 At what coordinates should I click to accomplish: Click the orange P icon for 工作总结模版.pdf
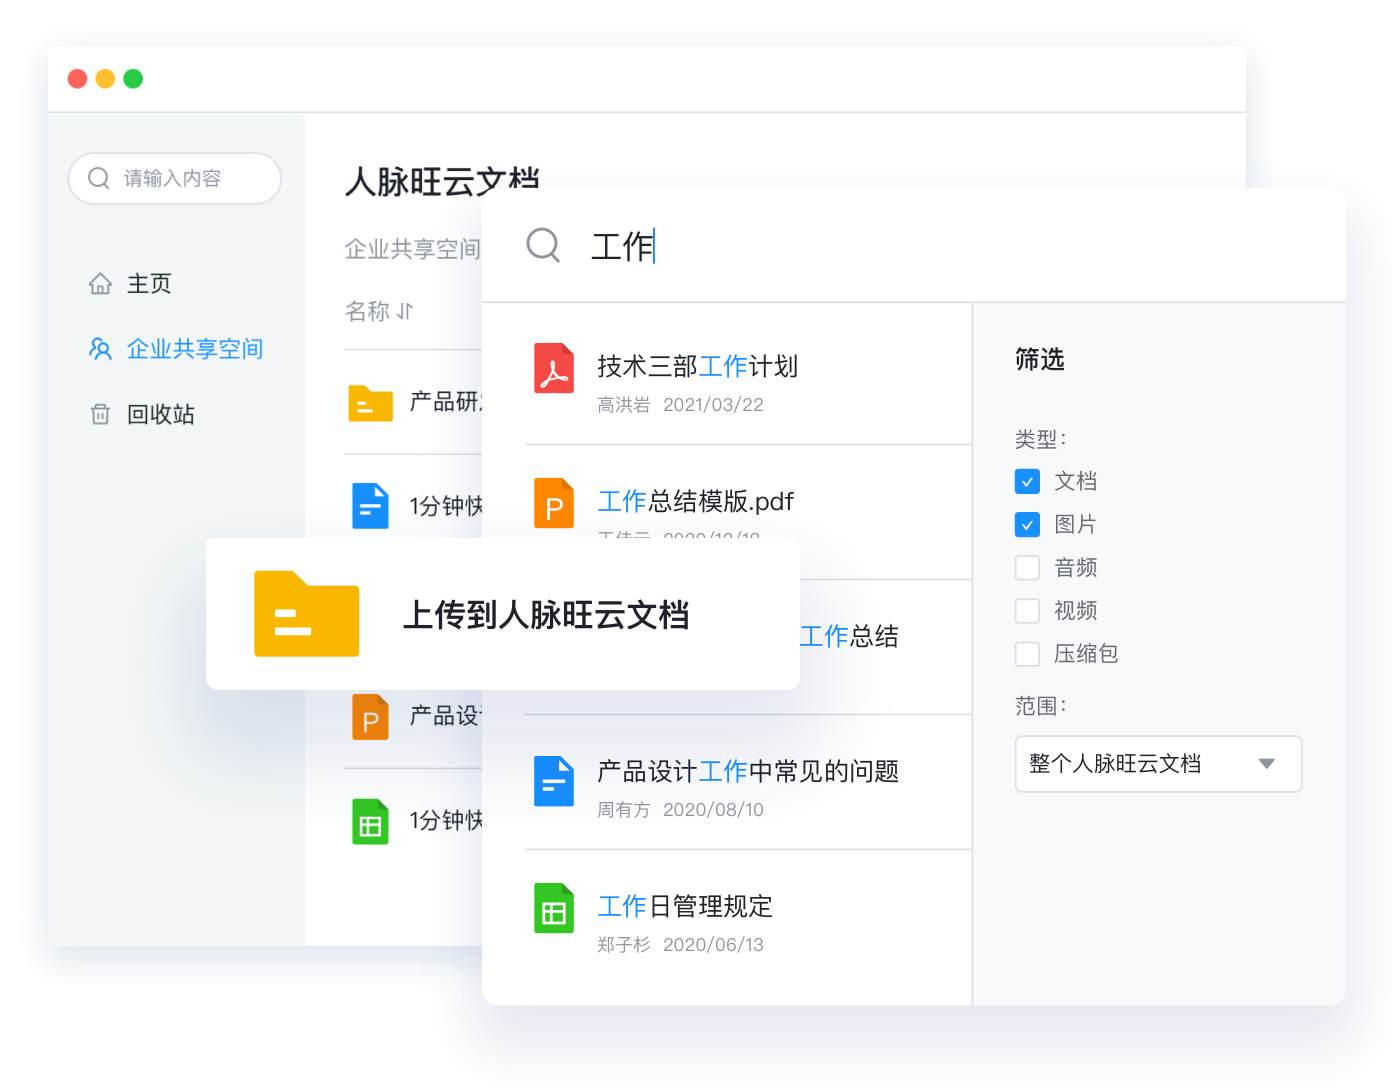tap(554, 503)
